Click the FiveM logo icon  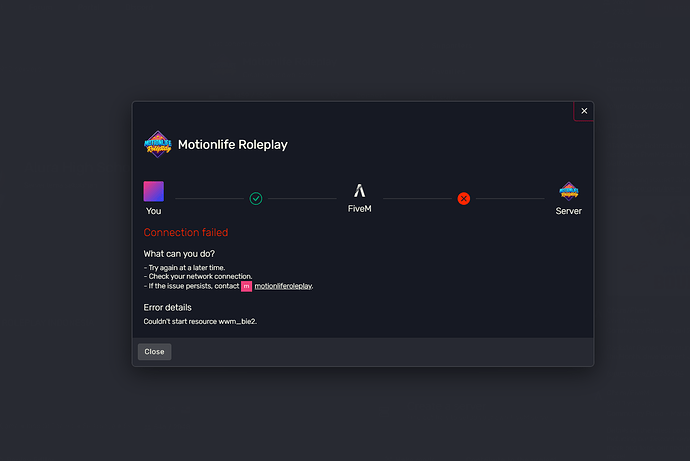(x=360, y=190)
